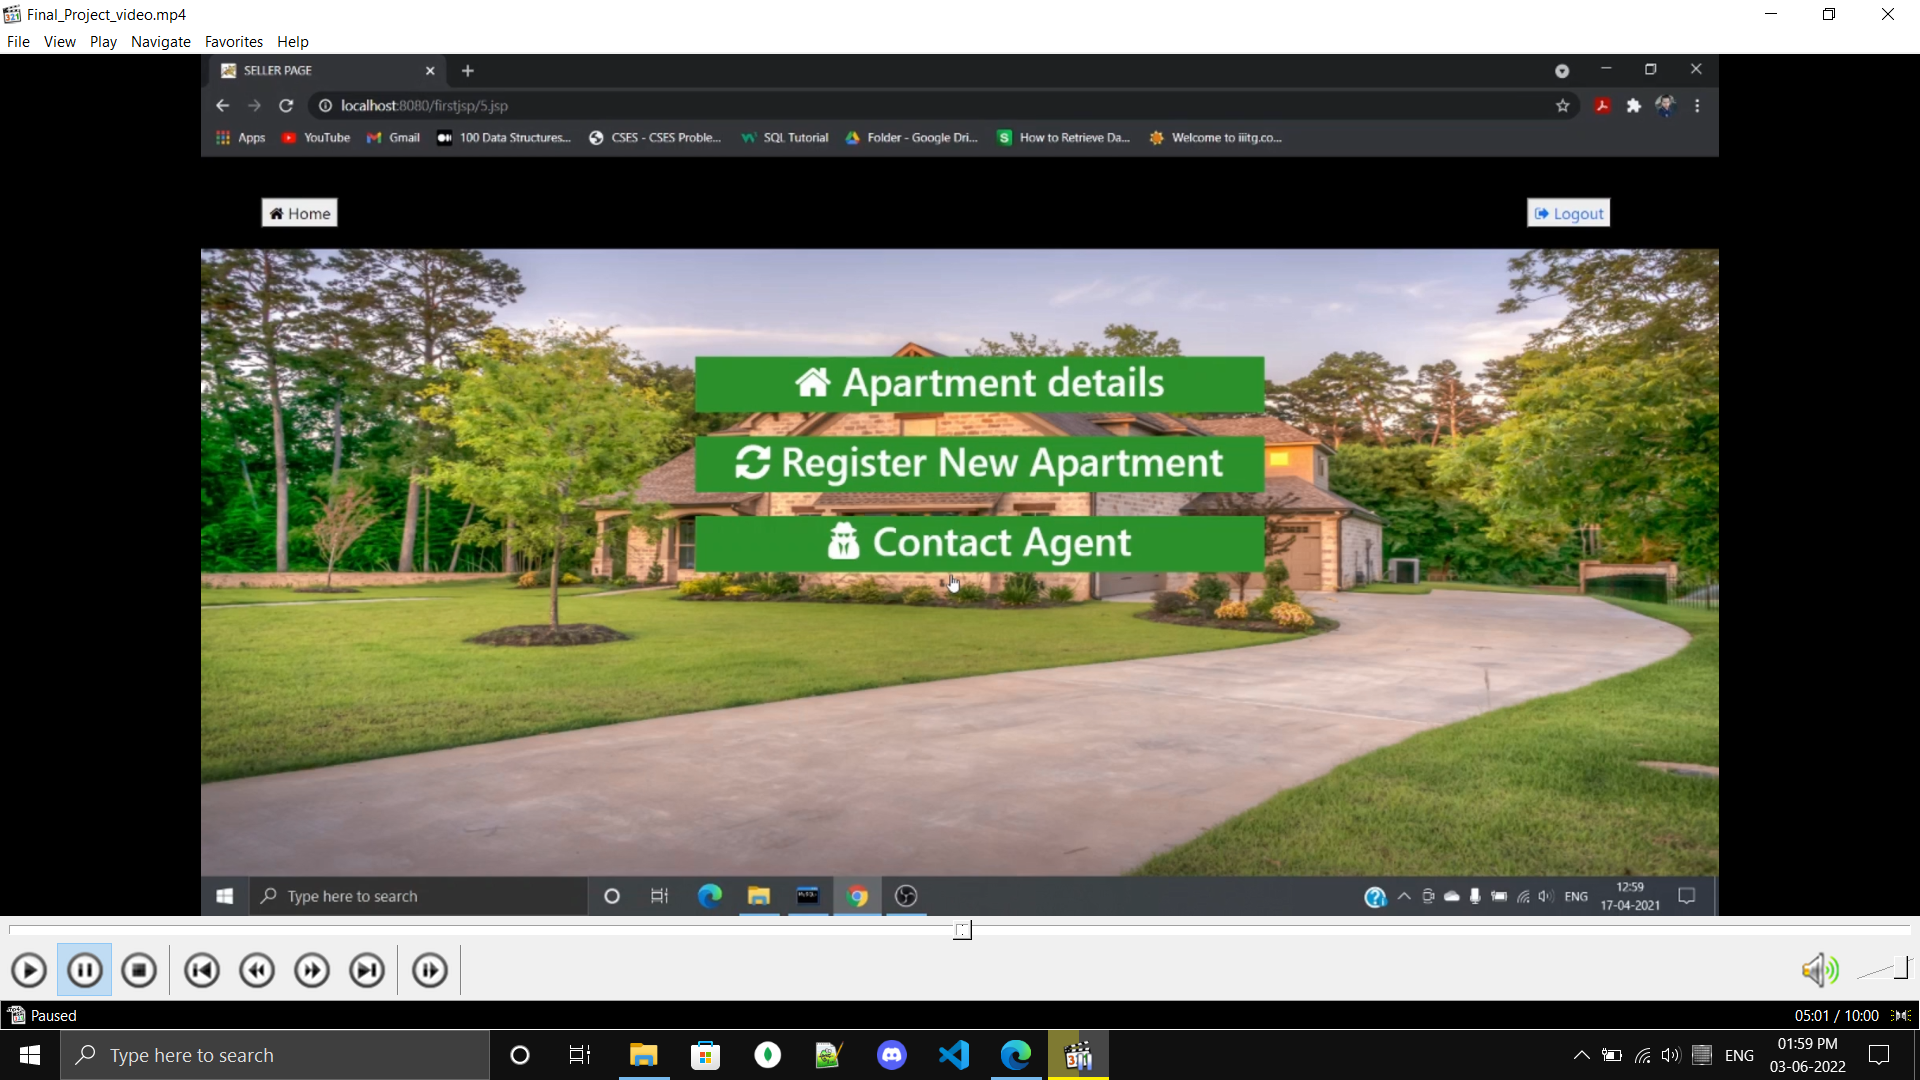1920x1080 pixels.
Task: Click the Pause playback button
Action: pyautogui.click(x=85, y=970)
